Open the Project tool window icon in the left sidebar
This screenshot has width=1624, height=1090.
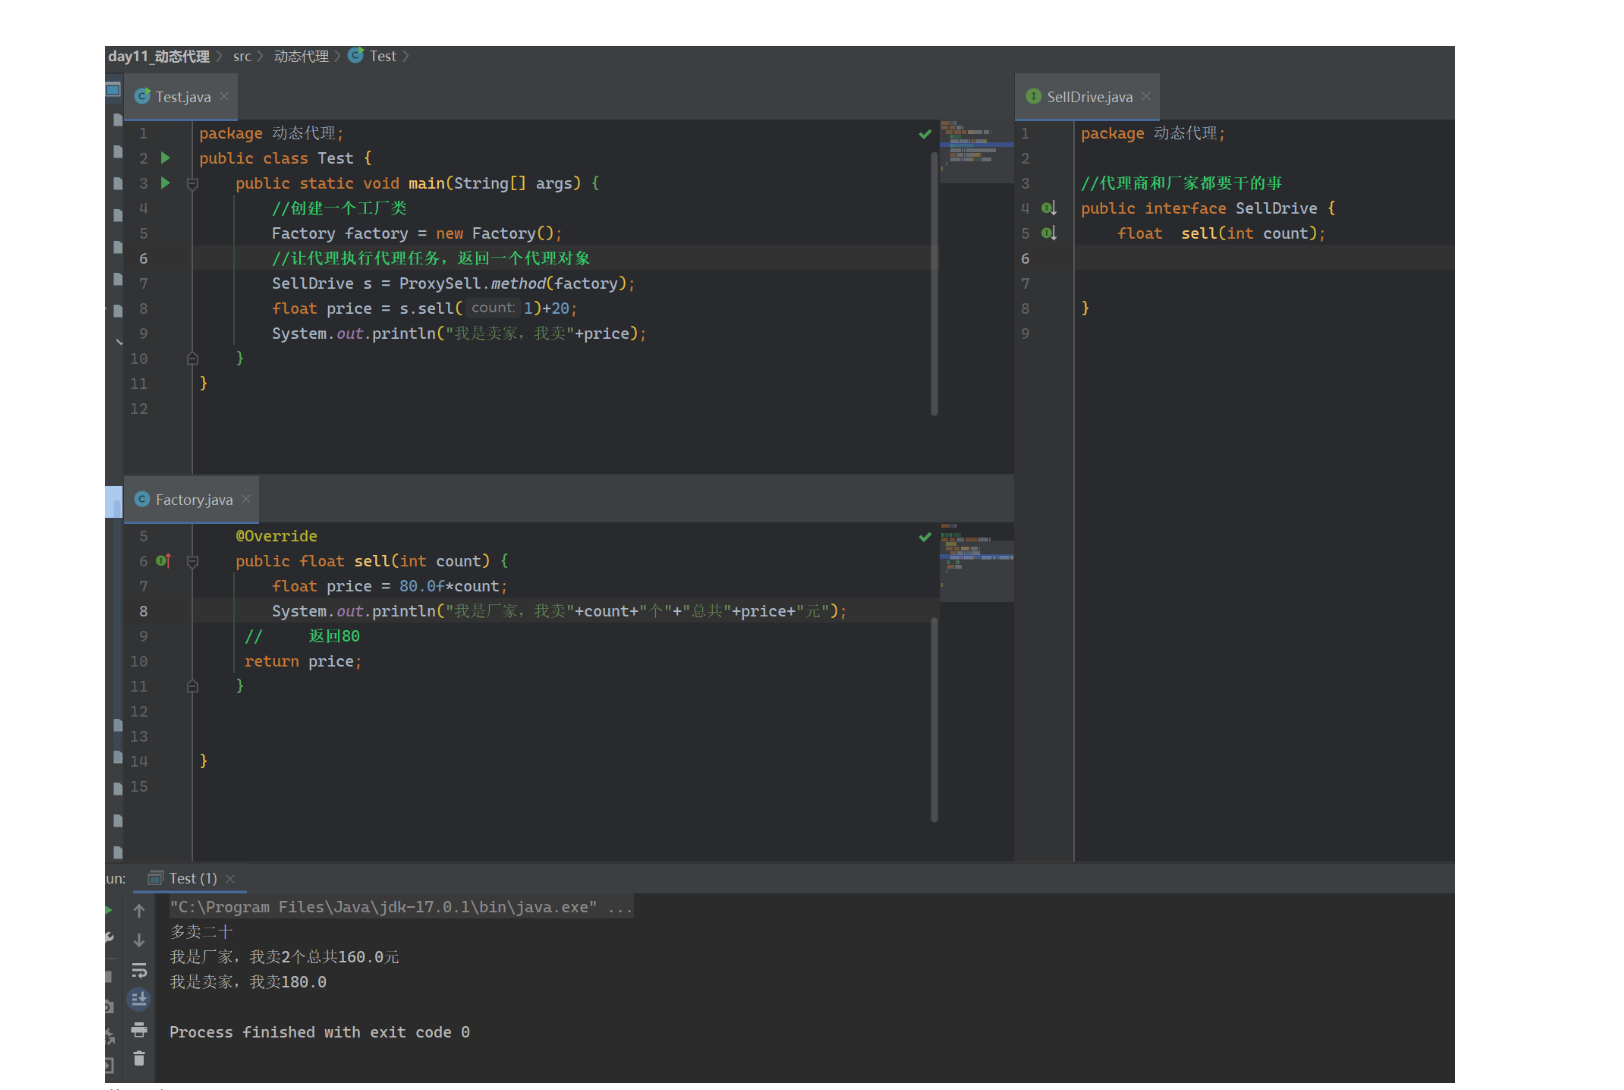[x=113, y=89]
